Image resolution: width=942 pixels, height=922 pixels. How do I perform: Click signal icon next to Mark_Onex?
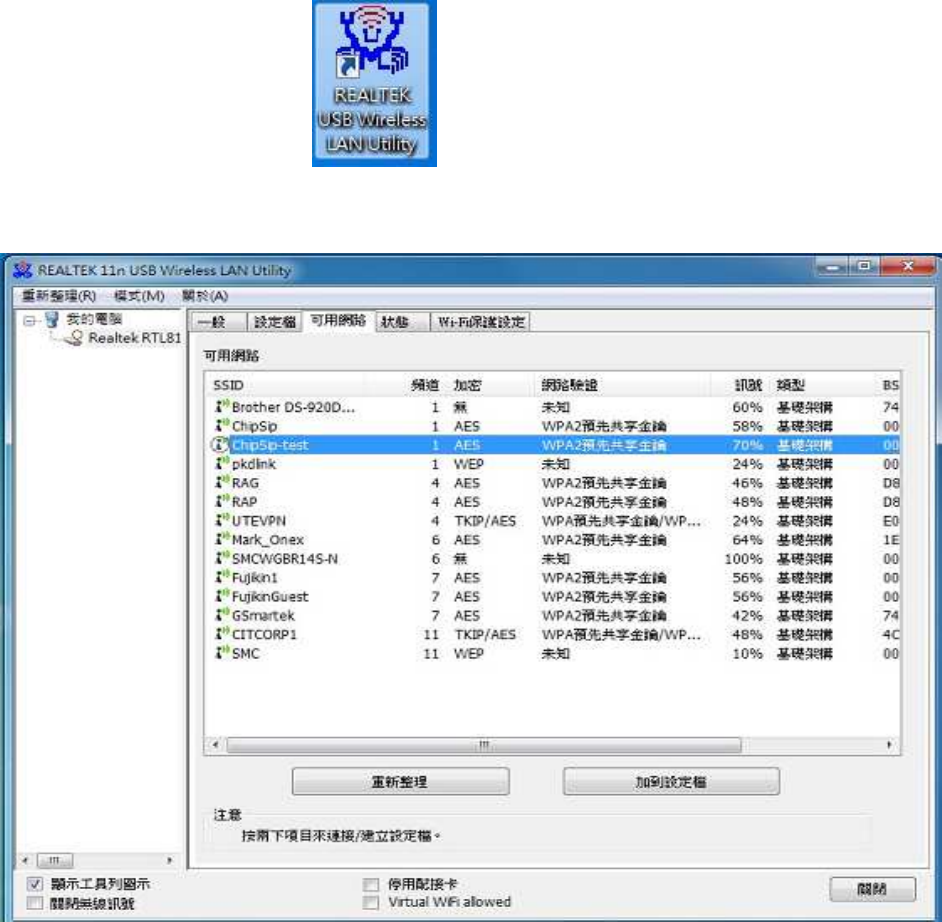222,539
